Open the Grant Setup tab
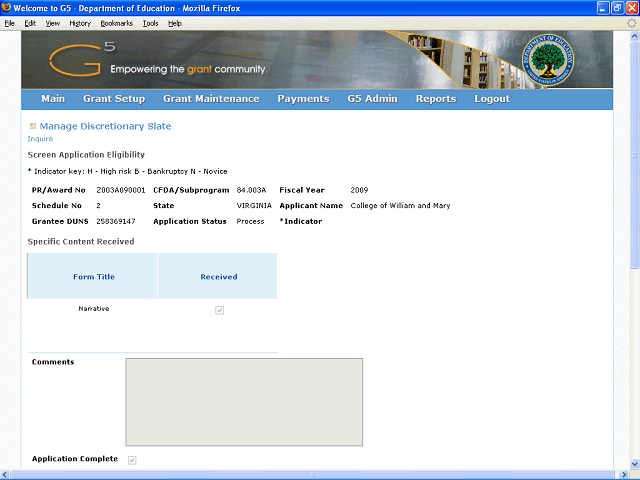The image size is (640, 480). (114, 99)
